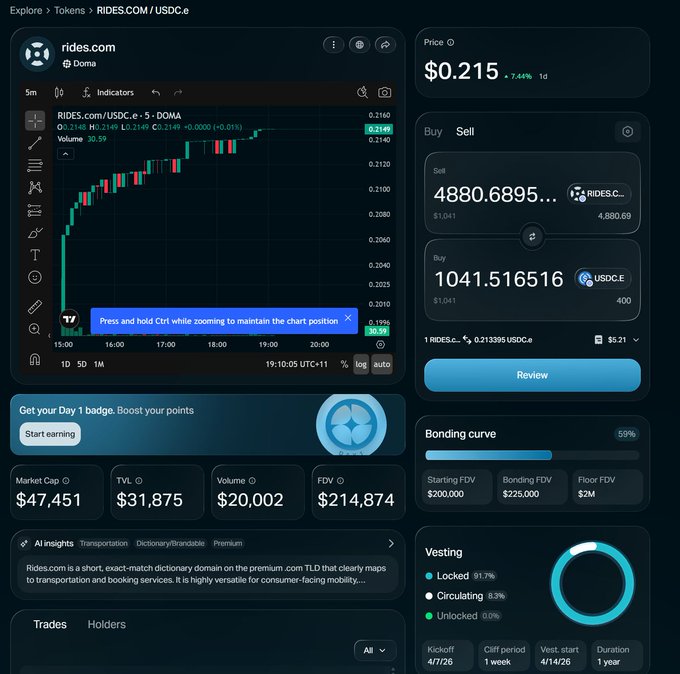Switch to the Buy tab

(433, 131)
